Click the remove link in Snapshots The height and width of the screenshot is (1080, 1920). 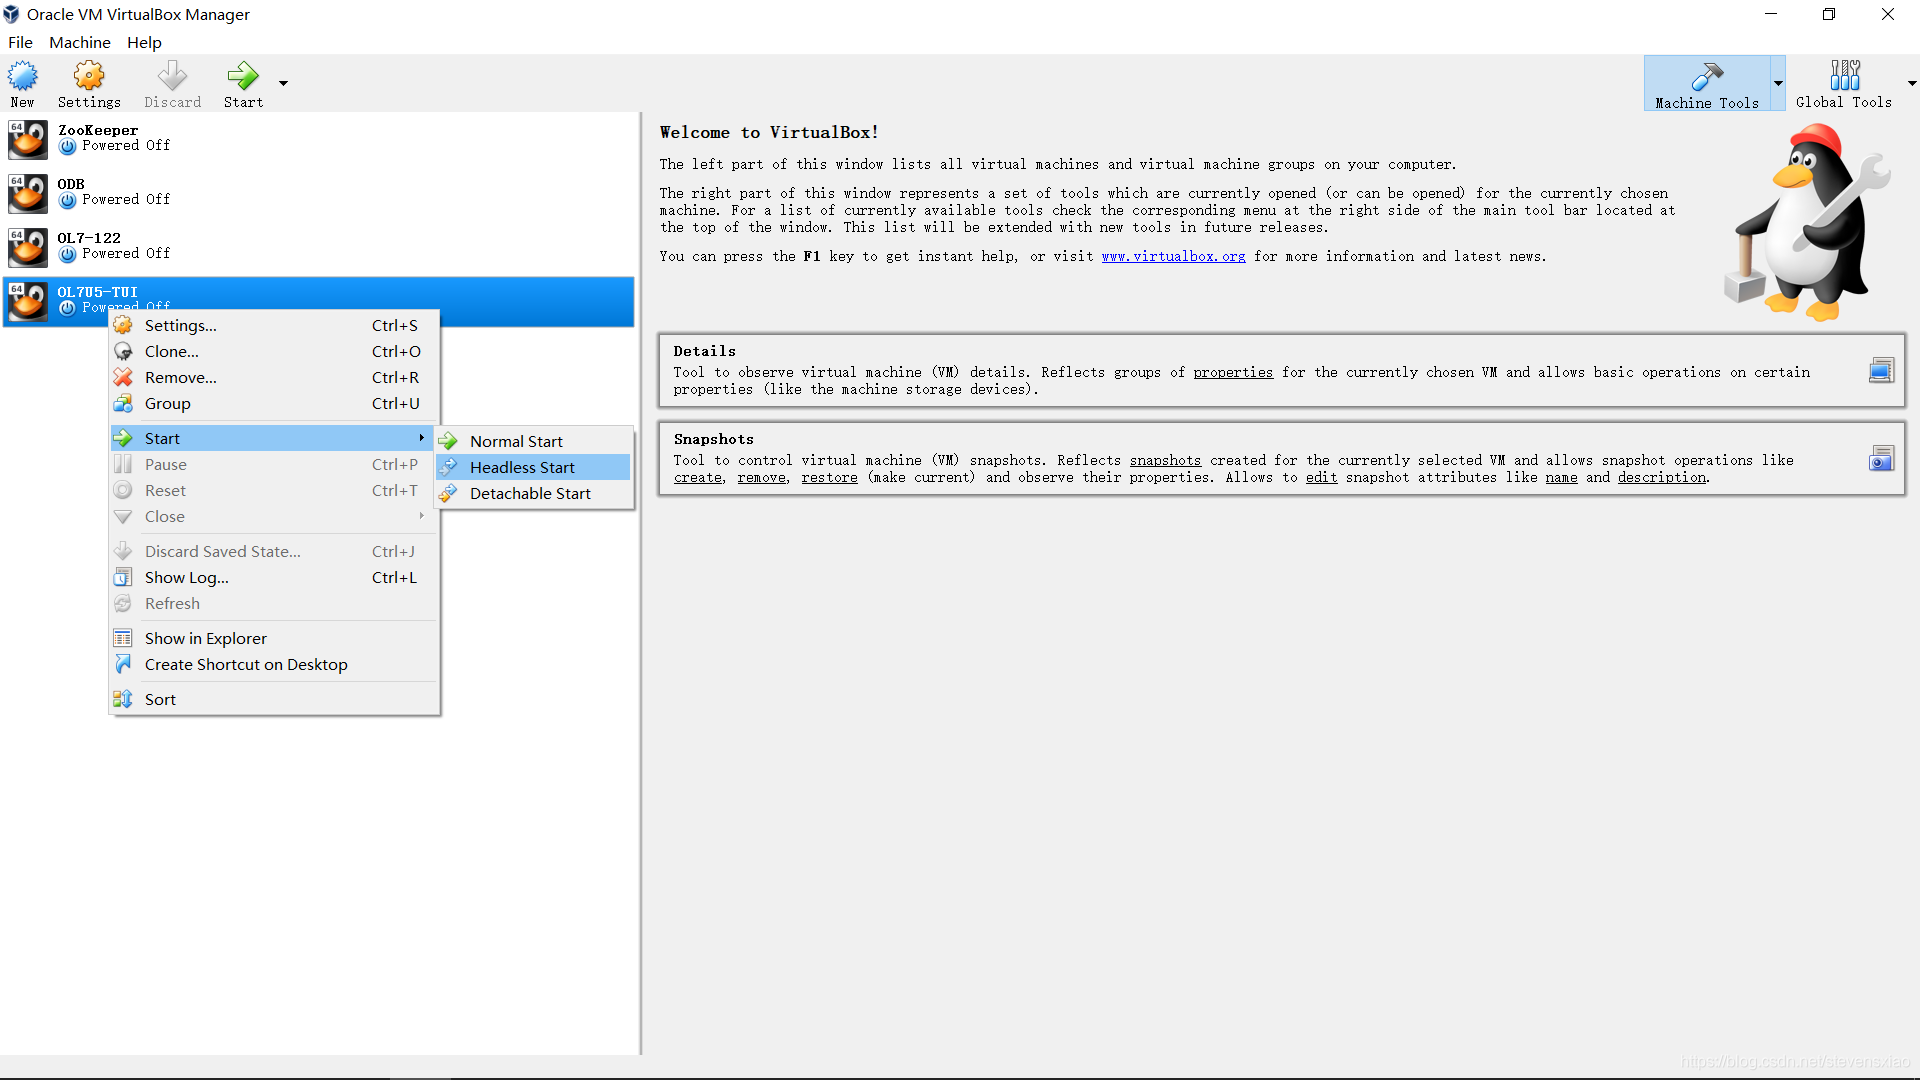761,478
